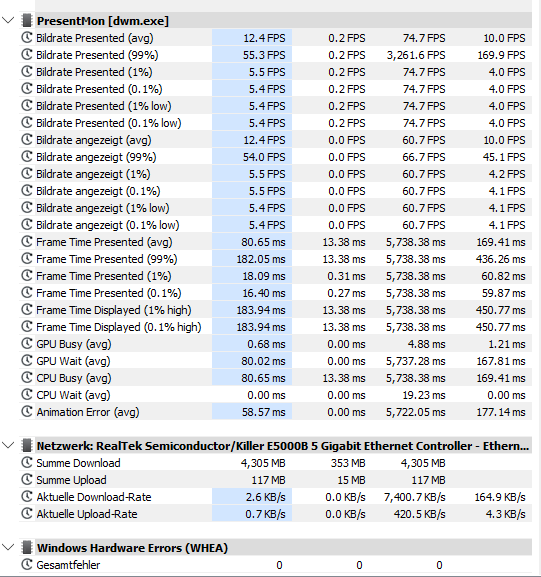Click the clock icon beside CPU Wait (avg)
The image size is (541, 577).
[27, 394]
